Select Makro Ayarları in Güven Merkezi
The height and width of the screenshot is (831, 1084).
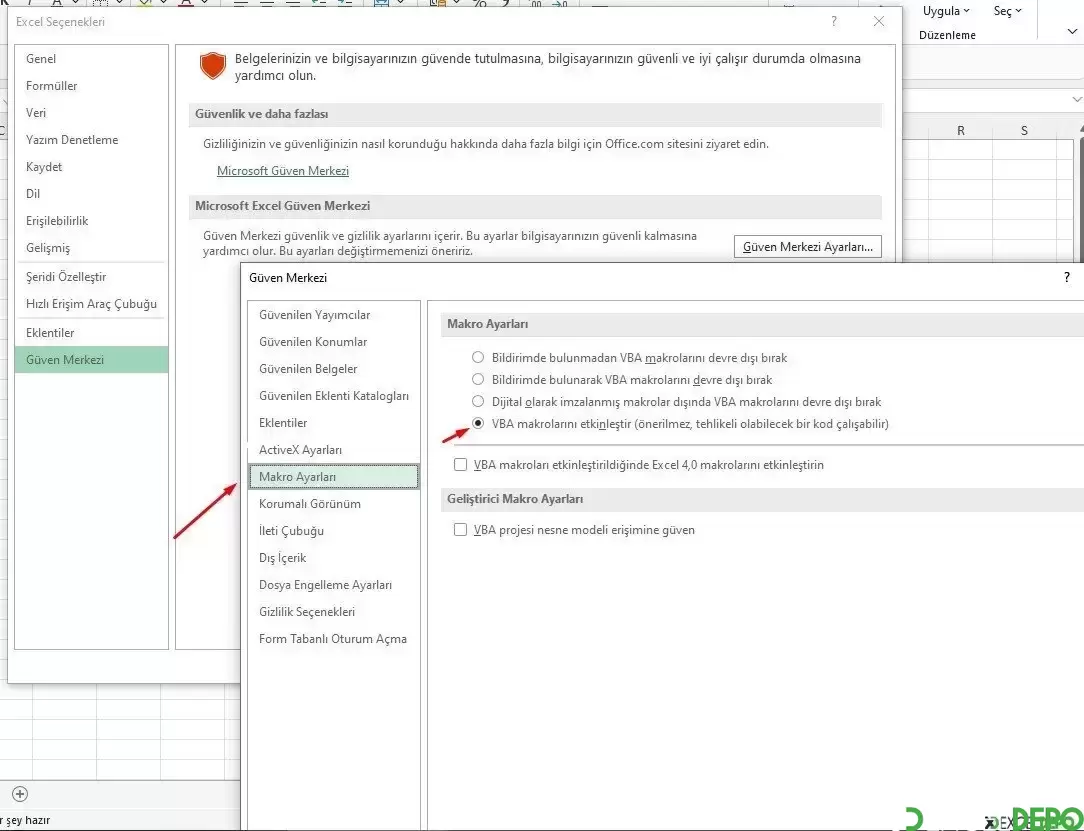pos(333,476)
